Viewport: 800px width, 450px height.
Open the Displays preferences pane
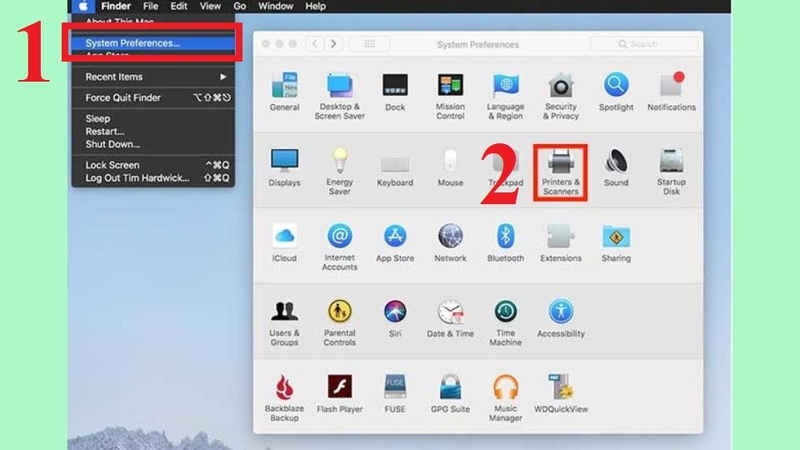click(284, 167)
